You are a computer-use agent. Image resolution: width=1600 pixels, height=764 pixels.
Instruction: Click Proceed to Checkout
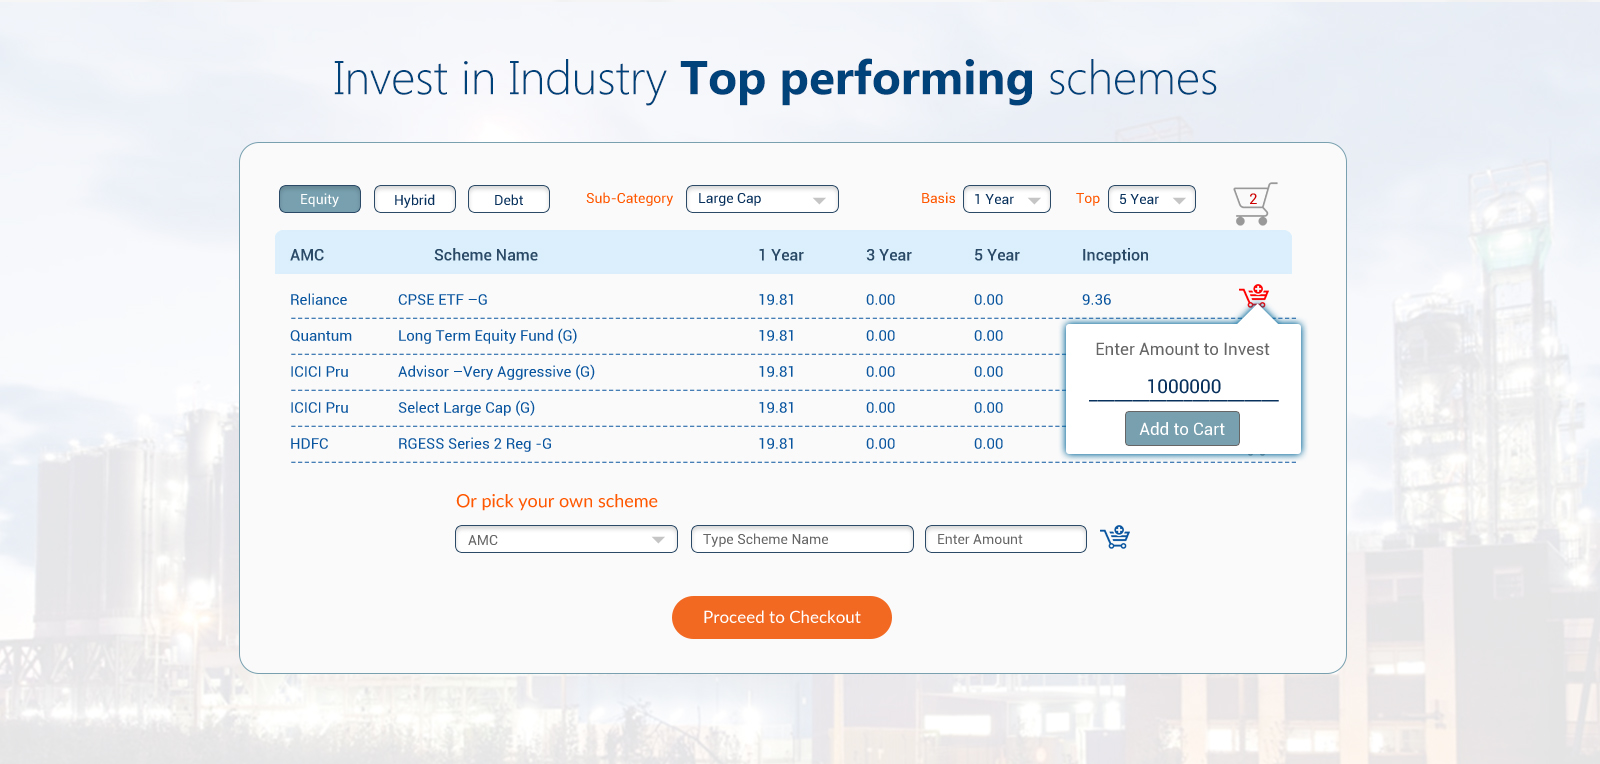781,617
